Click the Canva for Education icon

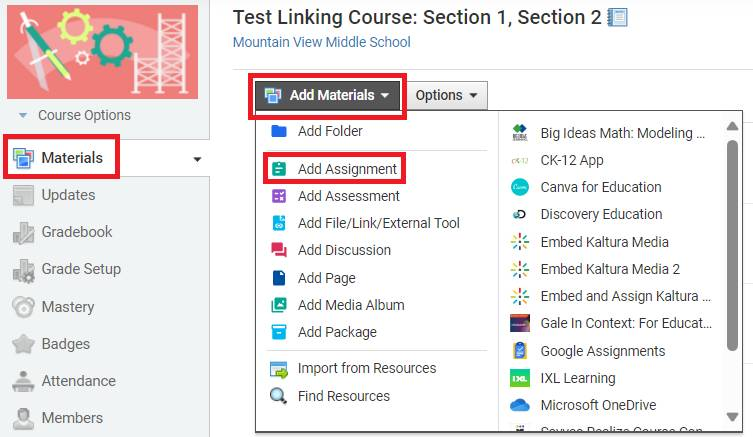tap(519, 187)
